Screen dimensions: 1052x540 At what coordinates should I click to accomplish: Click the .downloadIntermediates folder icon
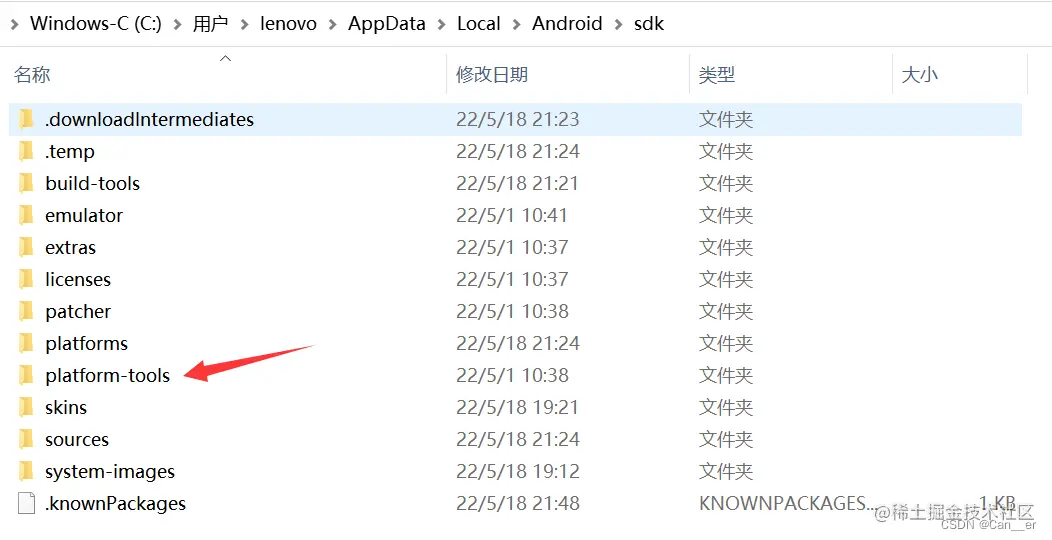click(26, 119)
